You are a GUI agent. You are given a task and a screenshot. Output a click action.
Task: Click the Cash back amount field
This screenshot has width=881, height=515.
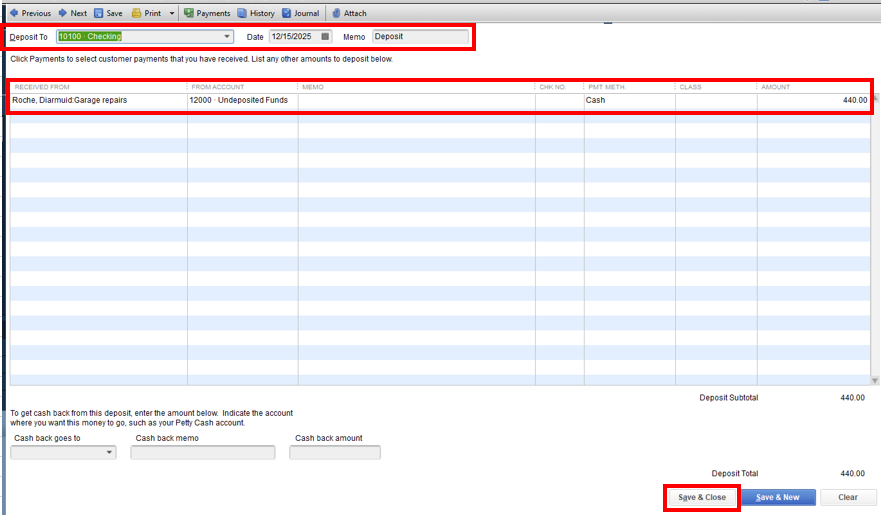point(335,453)
